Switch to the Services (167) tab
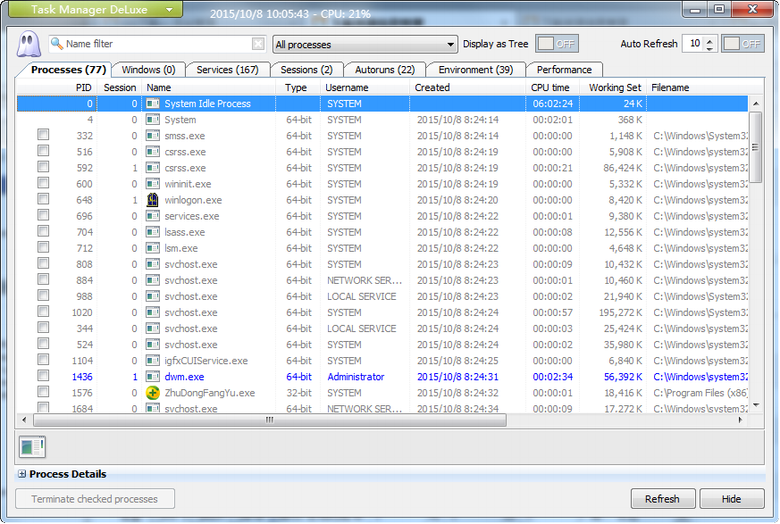 (x=227, y=70)
